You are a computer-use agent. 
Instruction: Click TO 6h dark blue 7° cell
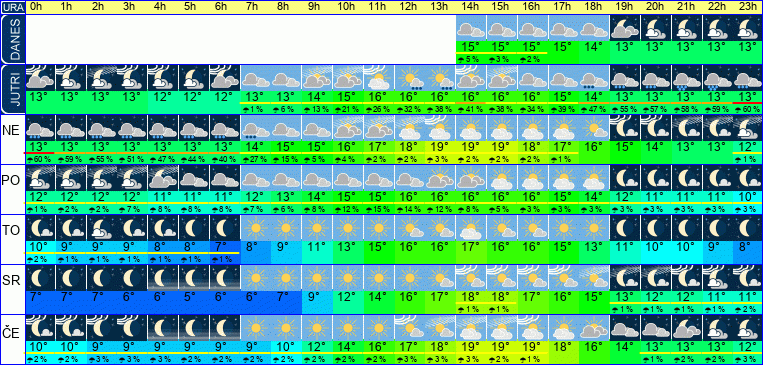pyautogui.click(x=224, y=247)
